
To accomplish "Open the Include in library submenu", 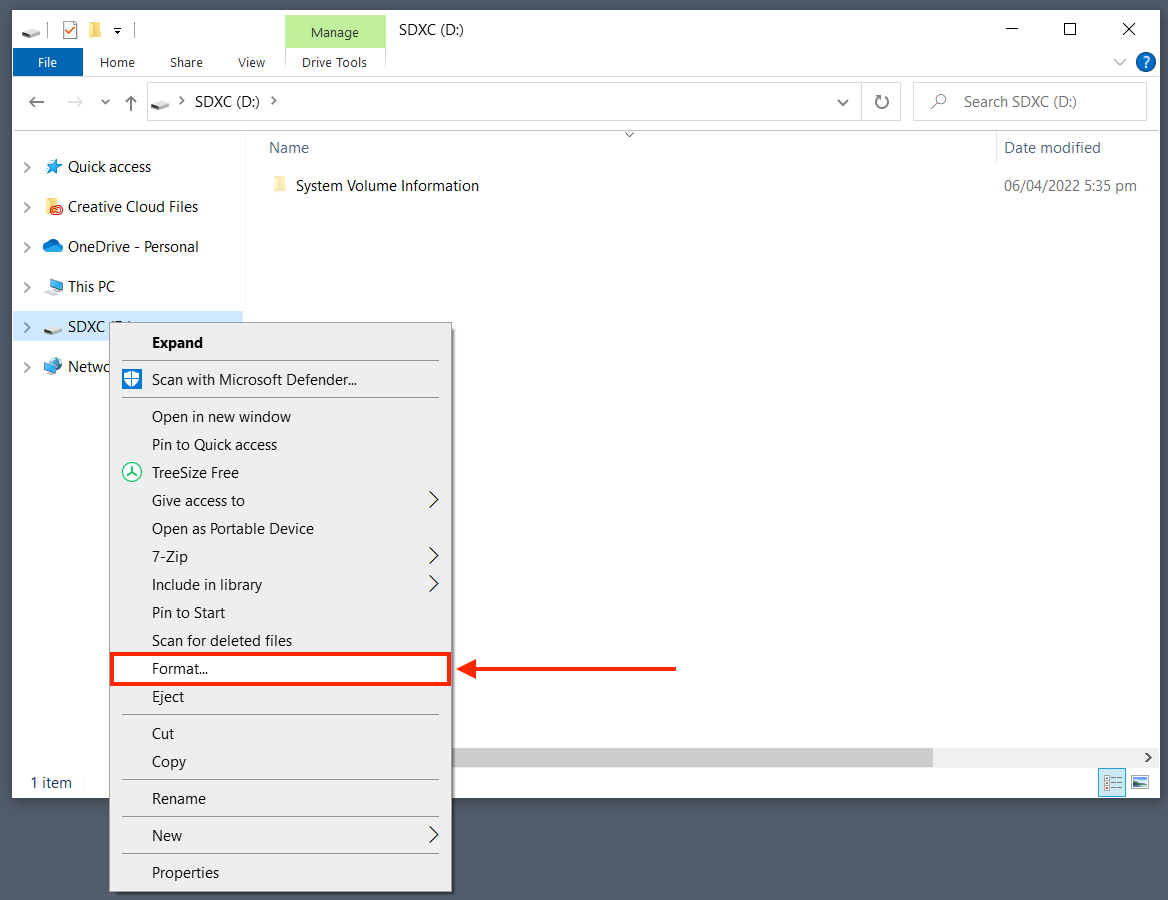I will [x=280, y=585].
